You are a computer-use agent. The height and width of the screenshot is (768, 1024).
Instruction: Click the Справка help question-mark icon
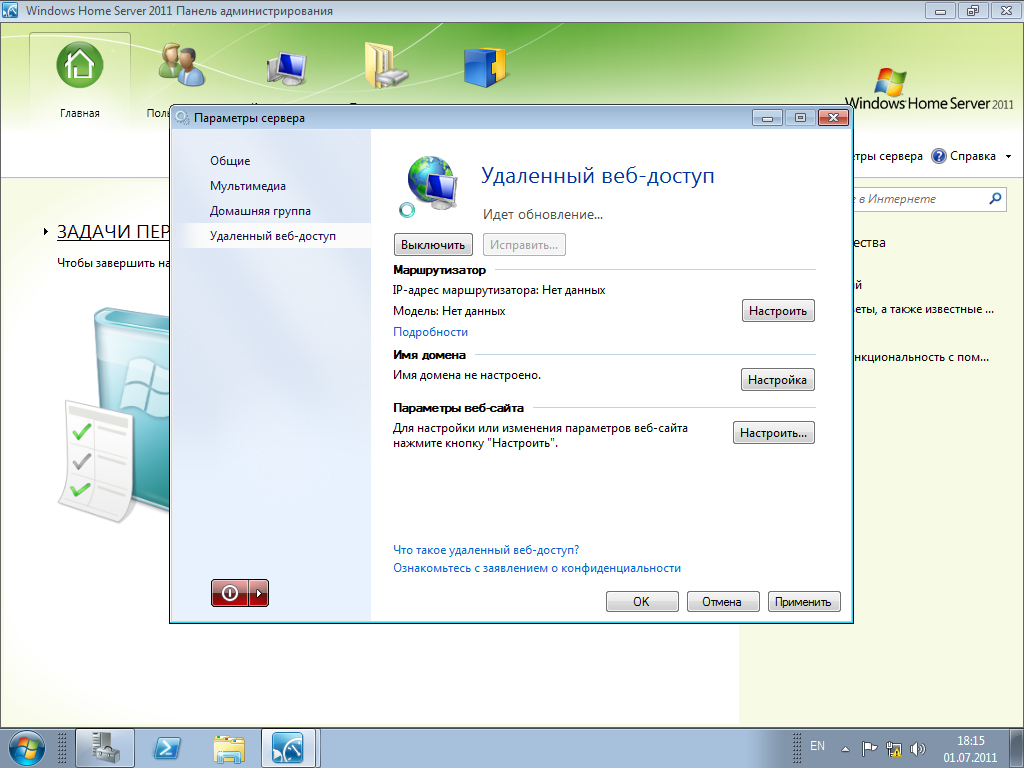click(x=938, y=156)
